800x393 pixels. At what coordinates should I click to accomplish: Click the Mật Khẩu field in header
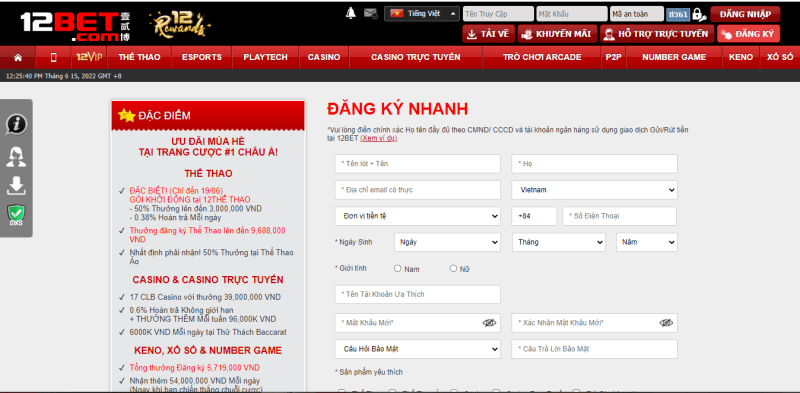click(572, 14)
